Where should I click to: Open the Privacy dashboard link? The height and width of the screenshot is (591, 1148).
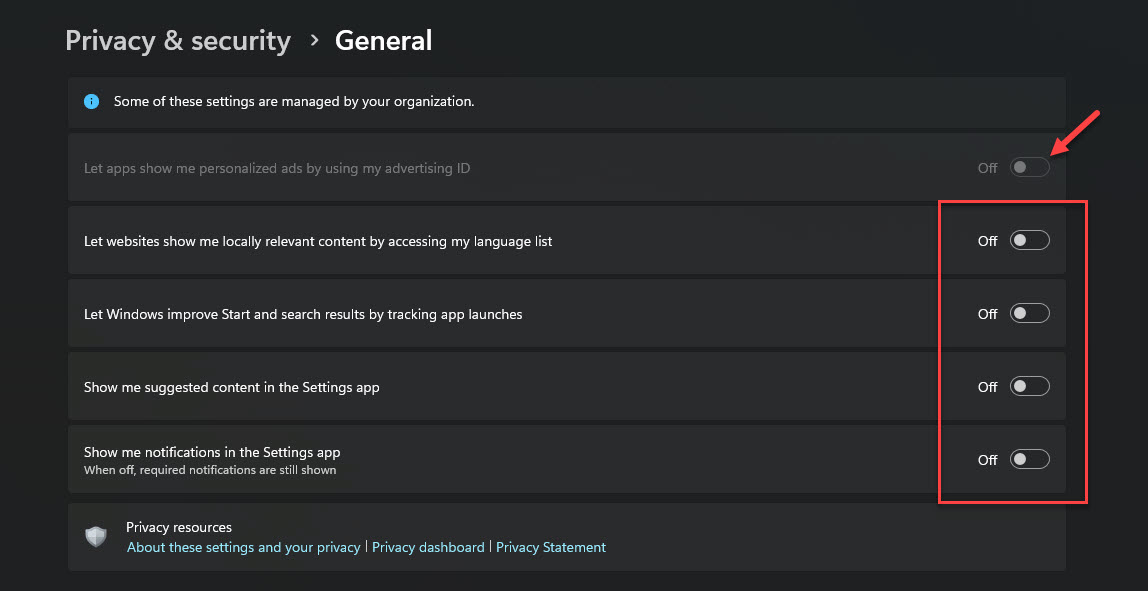coord(428,548)
